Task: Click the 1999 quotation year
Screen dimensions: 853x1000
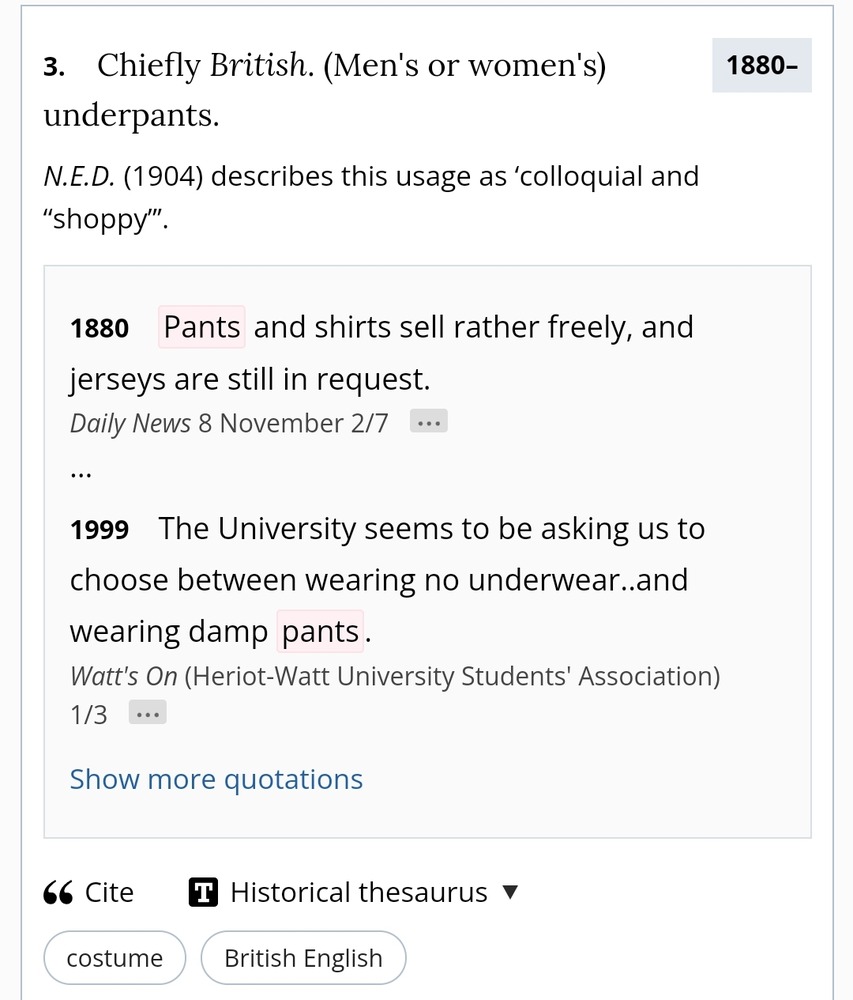Action: [x=99, y=530]
